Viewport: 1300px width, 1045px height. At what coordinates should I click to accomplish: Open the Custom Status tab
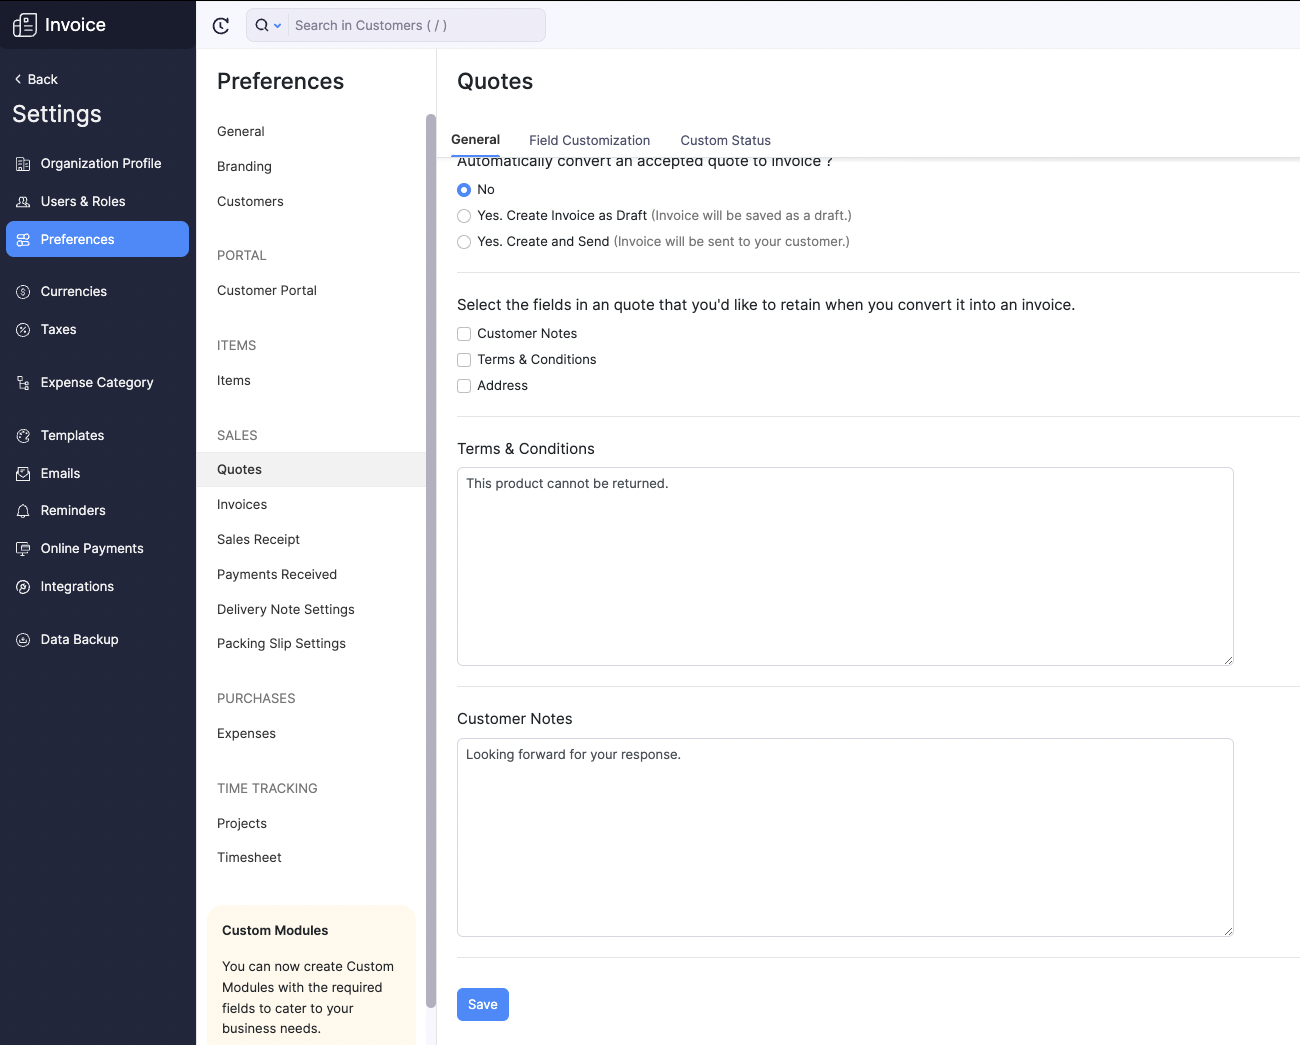725,140
